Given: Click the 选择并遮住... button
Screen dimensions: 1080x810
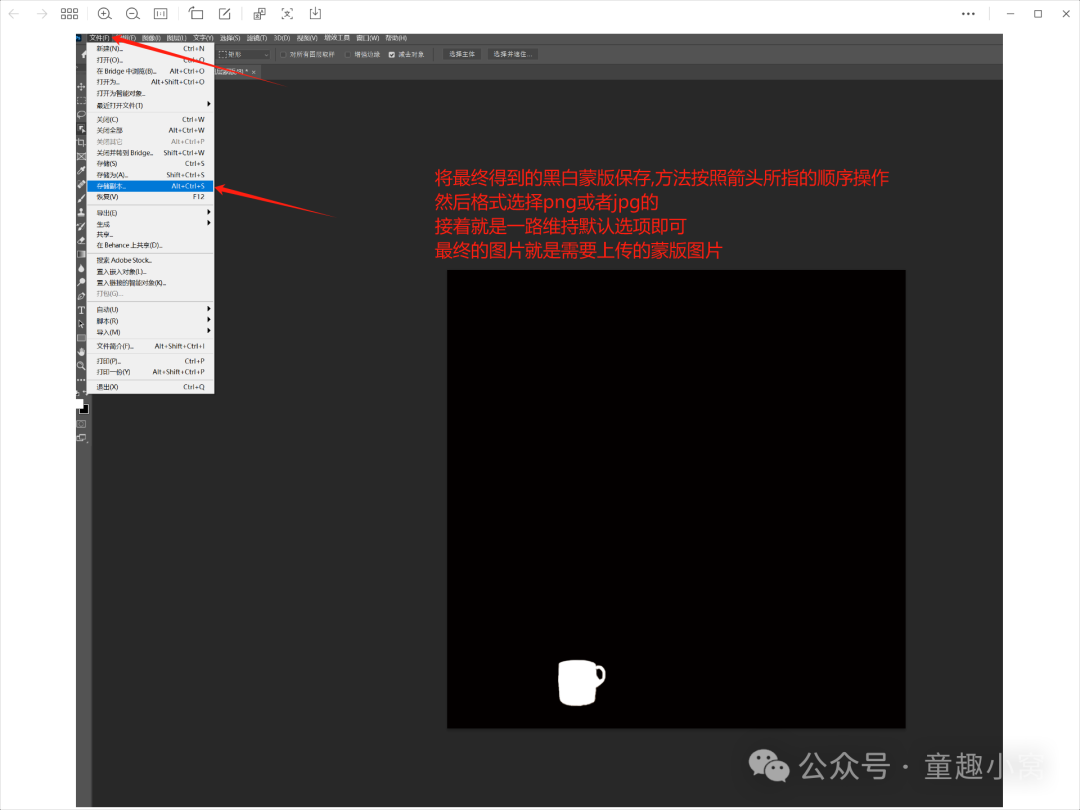Looking at the screenshot, I should [512, 54].
